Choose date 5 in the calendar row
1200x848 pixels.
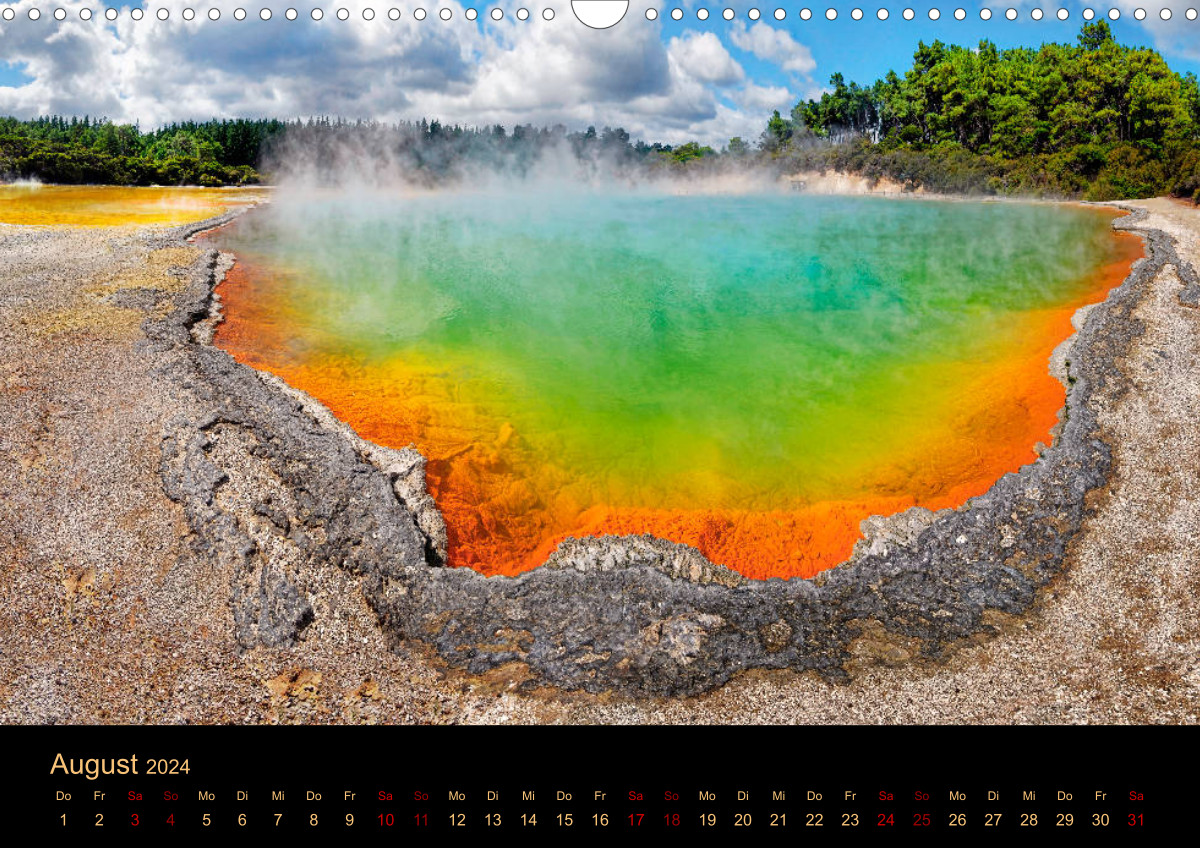coord(206,820)
